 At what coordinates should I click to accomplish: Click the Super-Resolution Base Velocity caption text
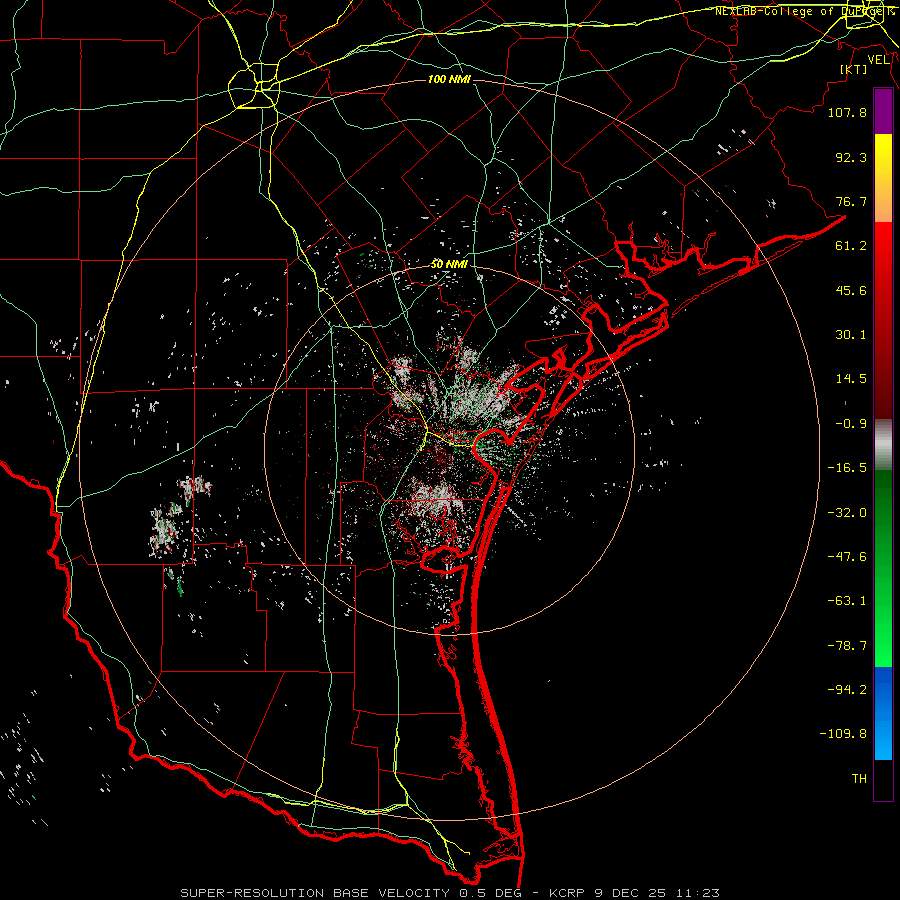pos(449,893)
